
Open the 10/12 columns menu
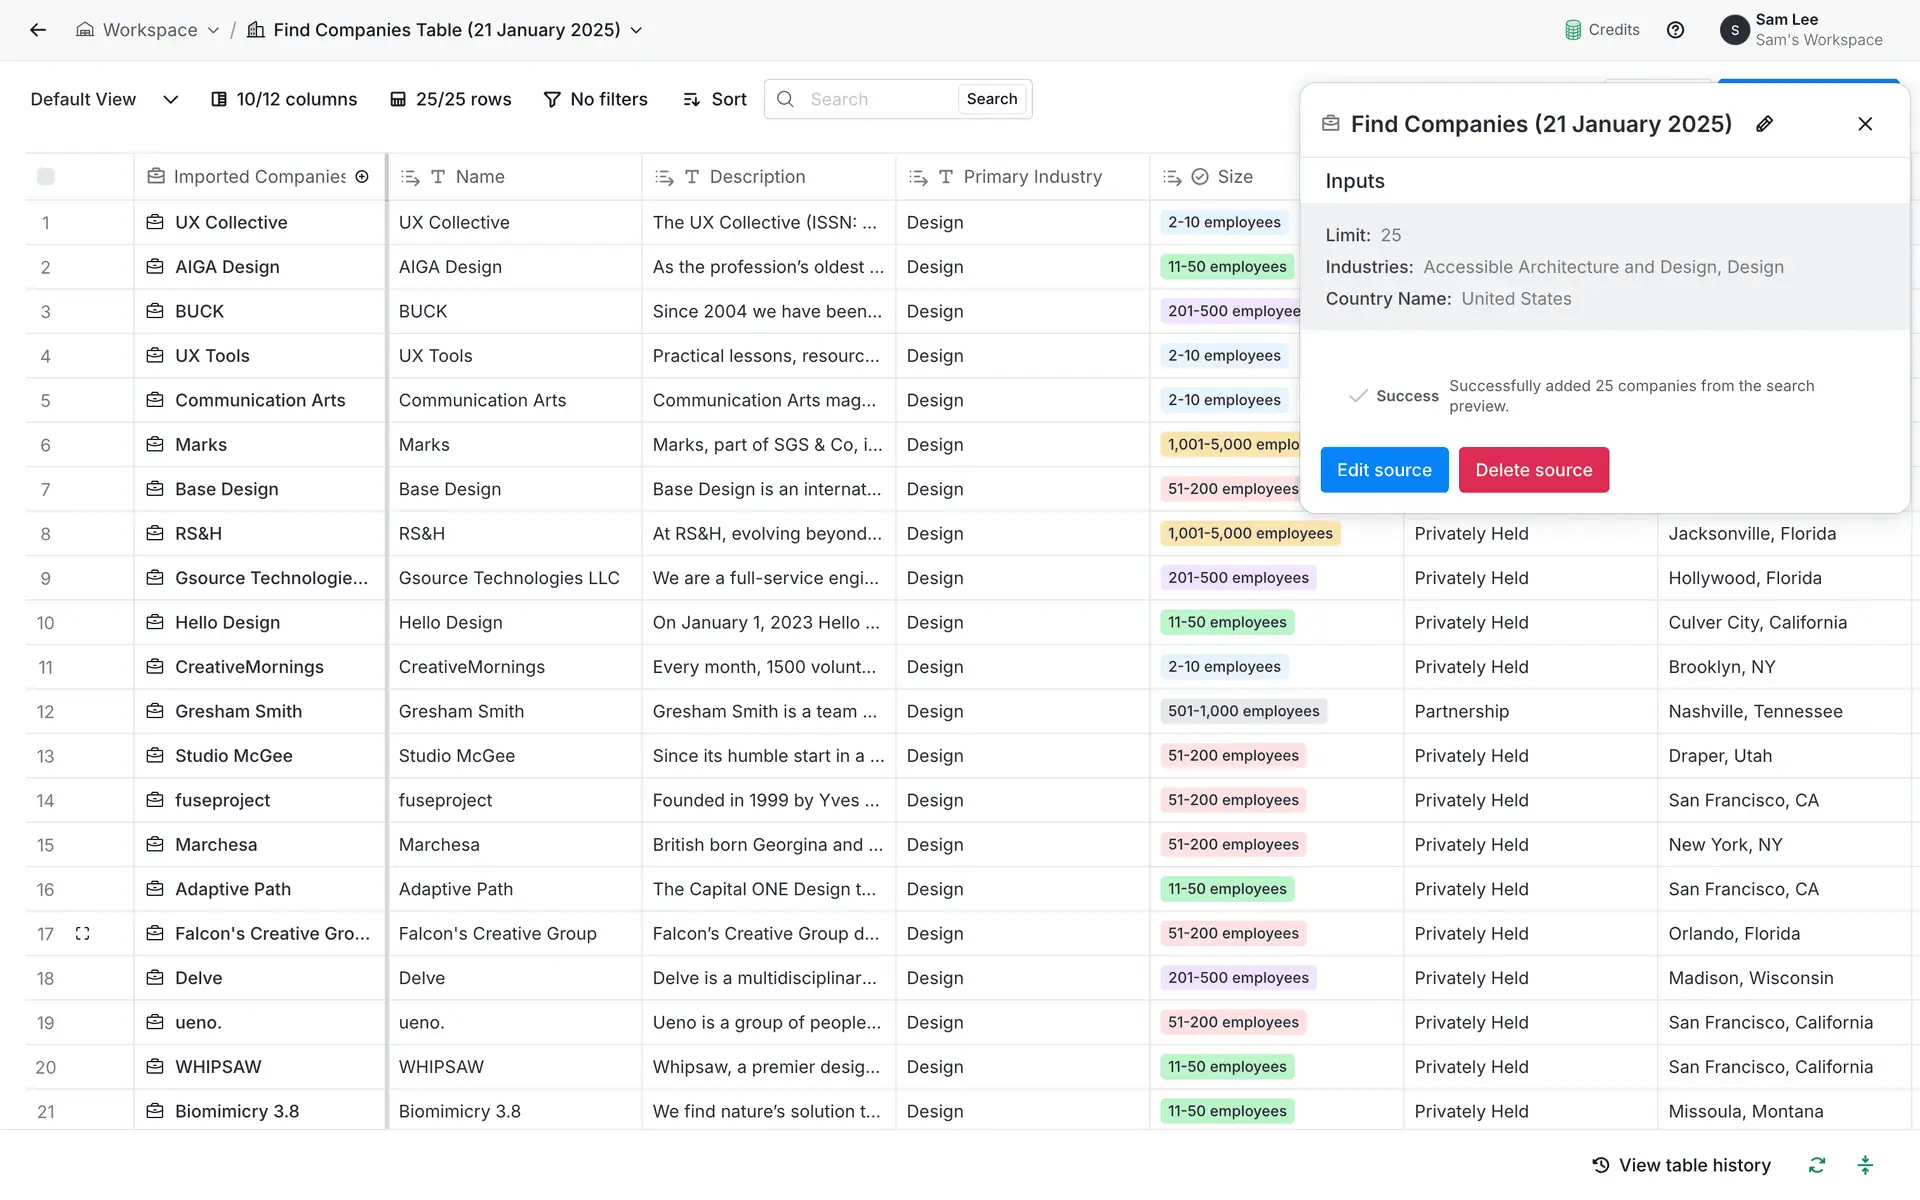284,99
